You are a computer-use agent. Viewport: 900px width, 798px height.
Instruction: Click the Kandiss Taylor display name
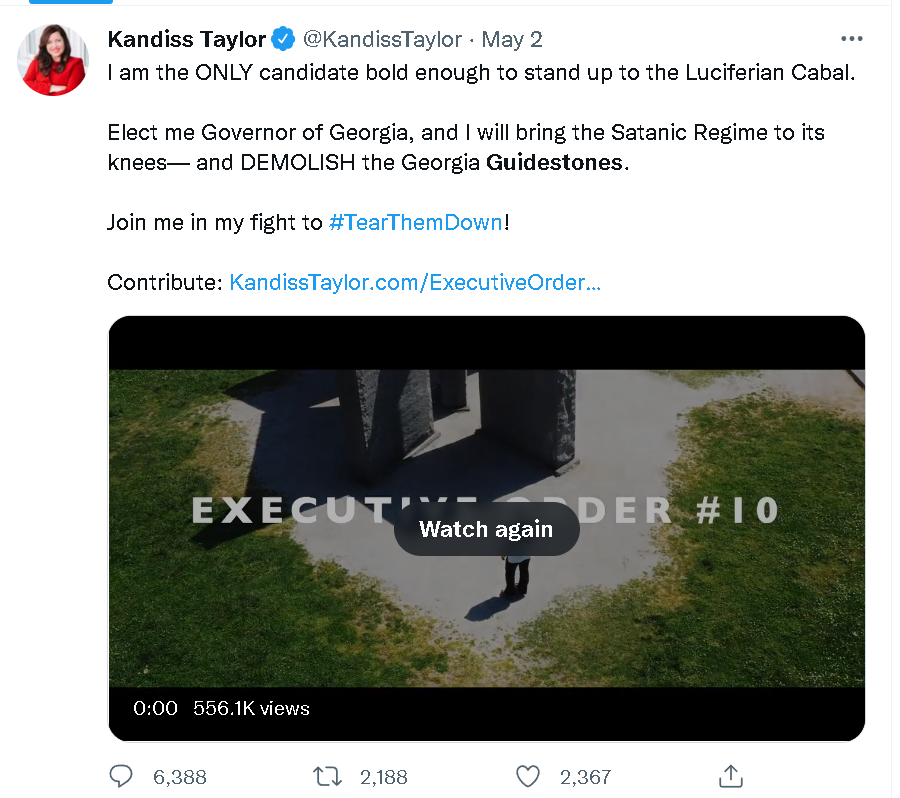[x=186, y=40]
